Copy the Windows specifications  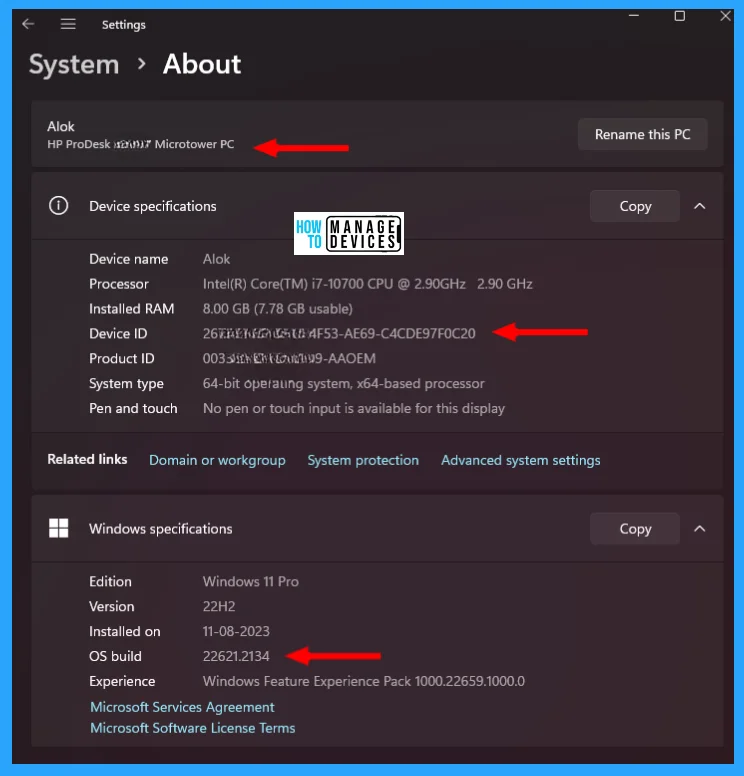tap(635, 529)
